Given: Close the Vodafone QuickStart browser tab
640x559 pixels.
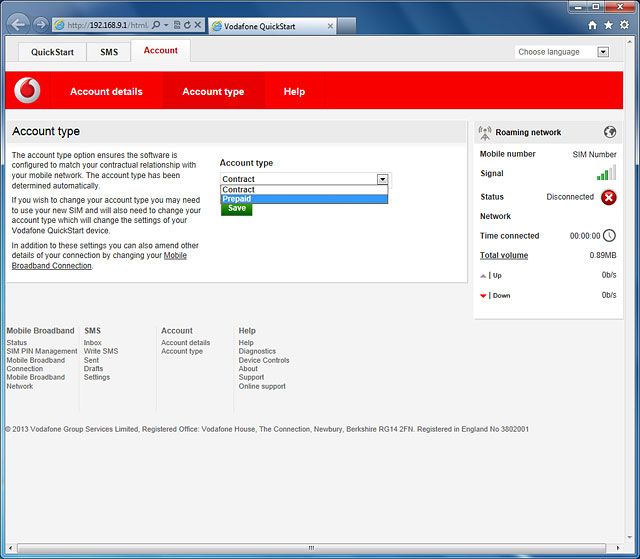Looking at the screenshot, I should point(330,26).
